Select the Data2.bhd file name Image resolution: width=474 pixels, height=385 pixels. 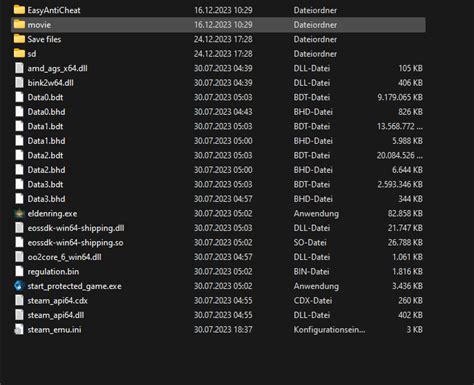click(46, 170)
